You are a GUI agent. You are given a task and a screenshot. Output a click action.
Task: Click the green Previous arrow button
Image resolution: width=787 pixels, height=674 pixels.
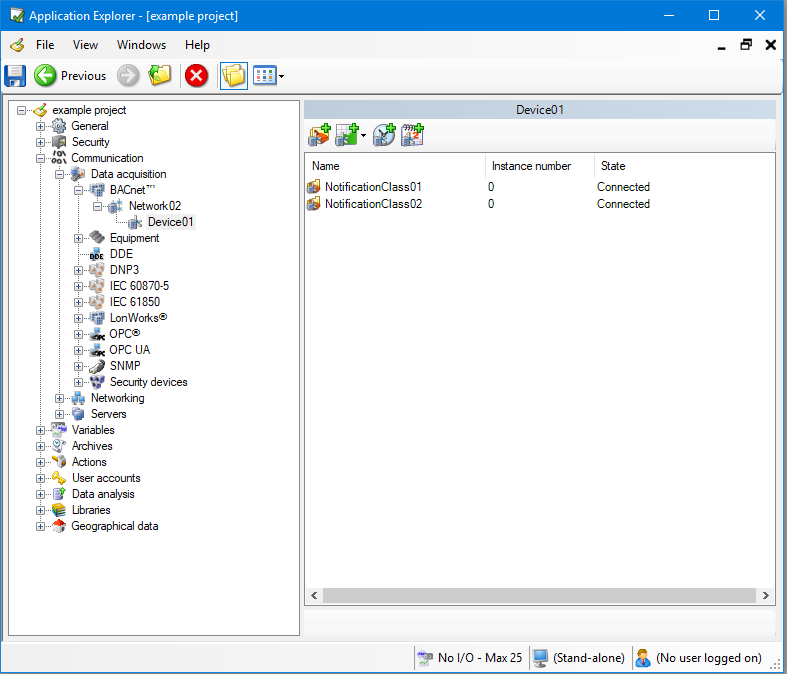(45, 76)
